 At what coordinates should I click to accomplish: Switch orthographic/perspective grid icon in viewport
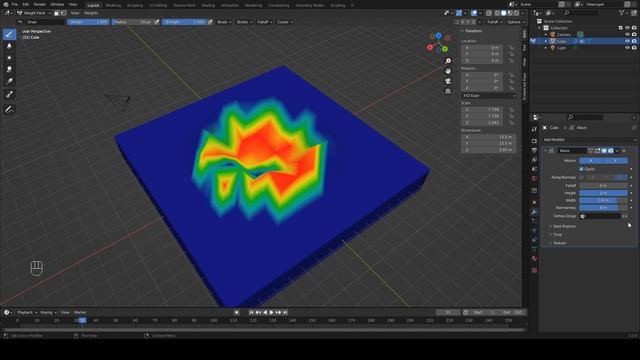[448, 91]
